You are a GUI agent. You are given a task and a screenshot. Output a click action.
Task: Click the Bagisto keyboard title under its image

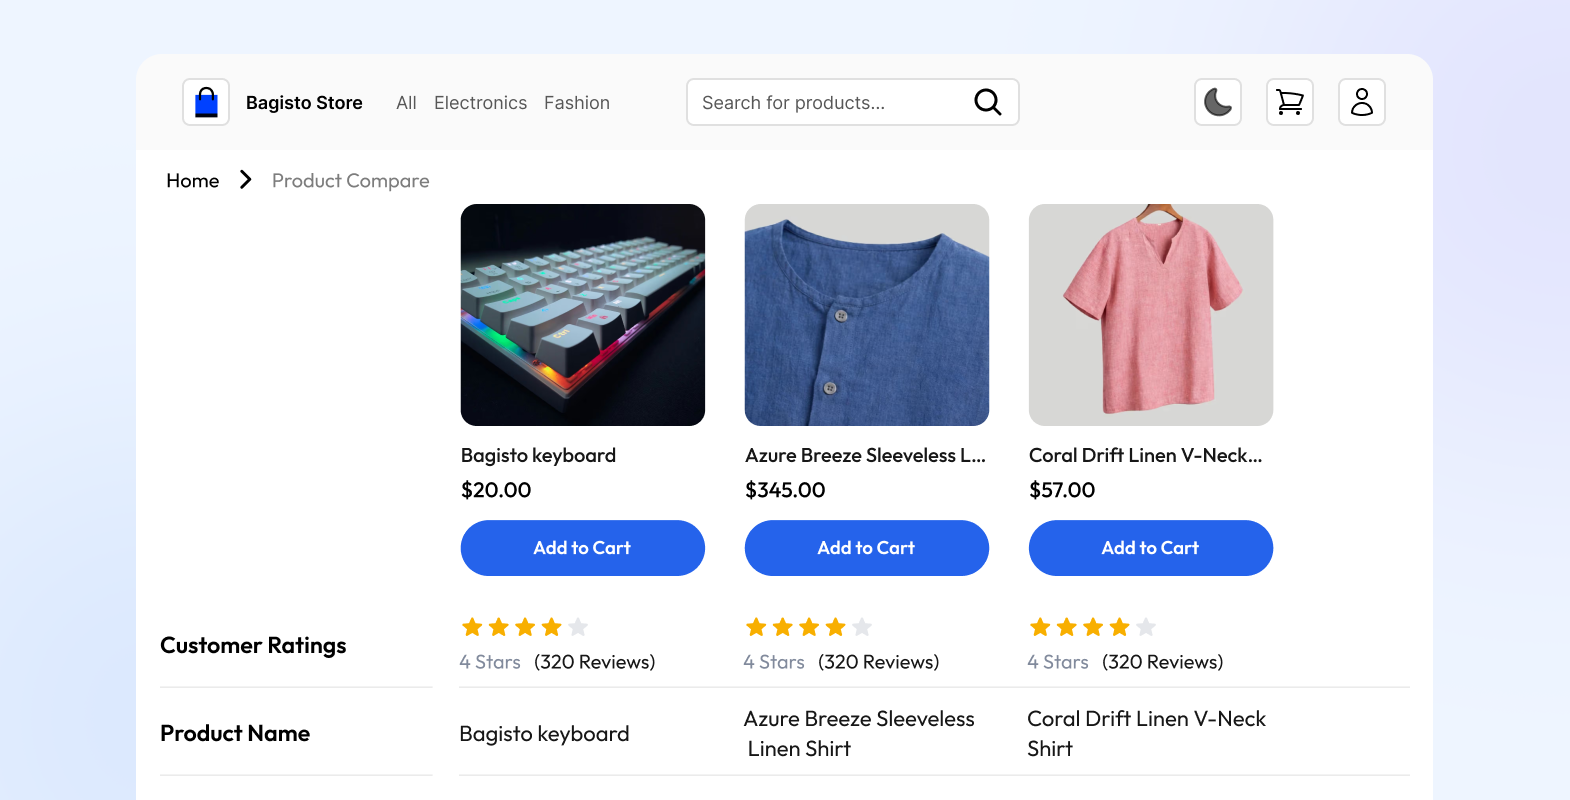538,455
